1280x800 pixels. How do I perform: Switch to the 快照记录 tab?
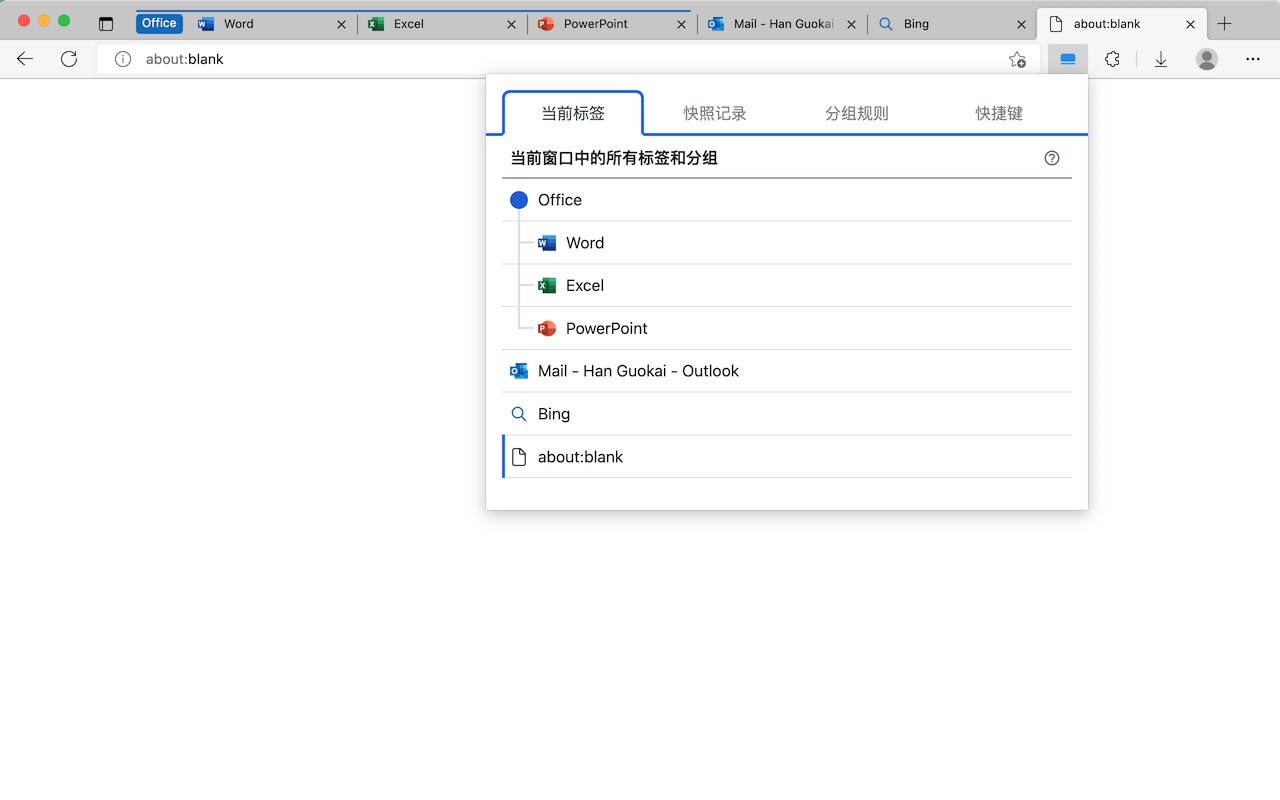point(715,113)
